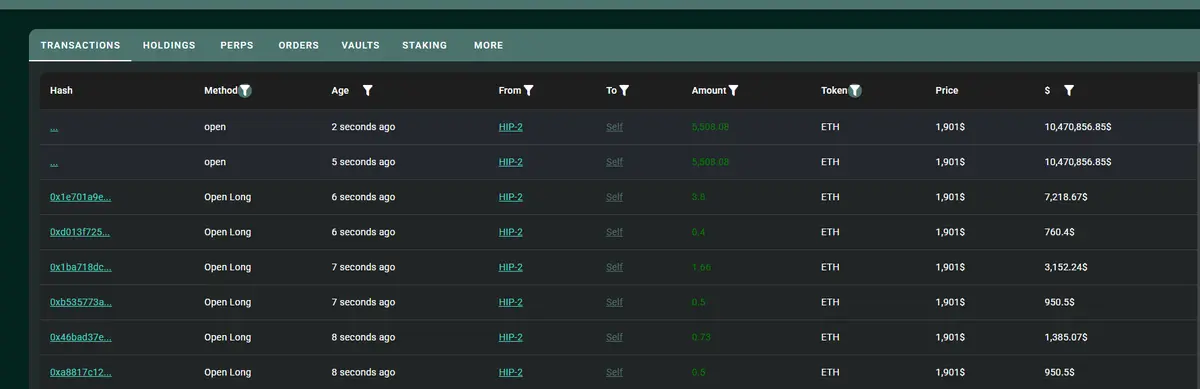The image size is (1200, 389).
Task: Click HIP-2 sender in 0xb535773a row
Action: 511,302
